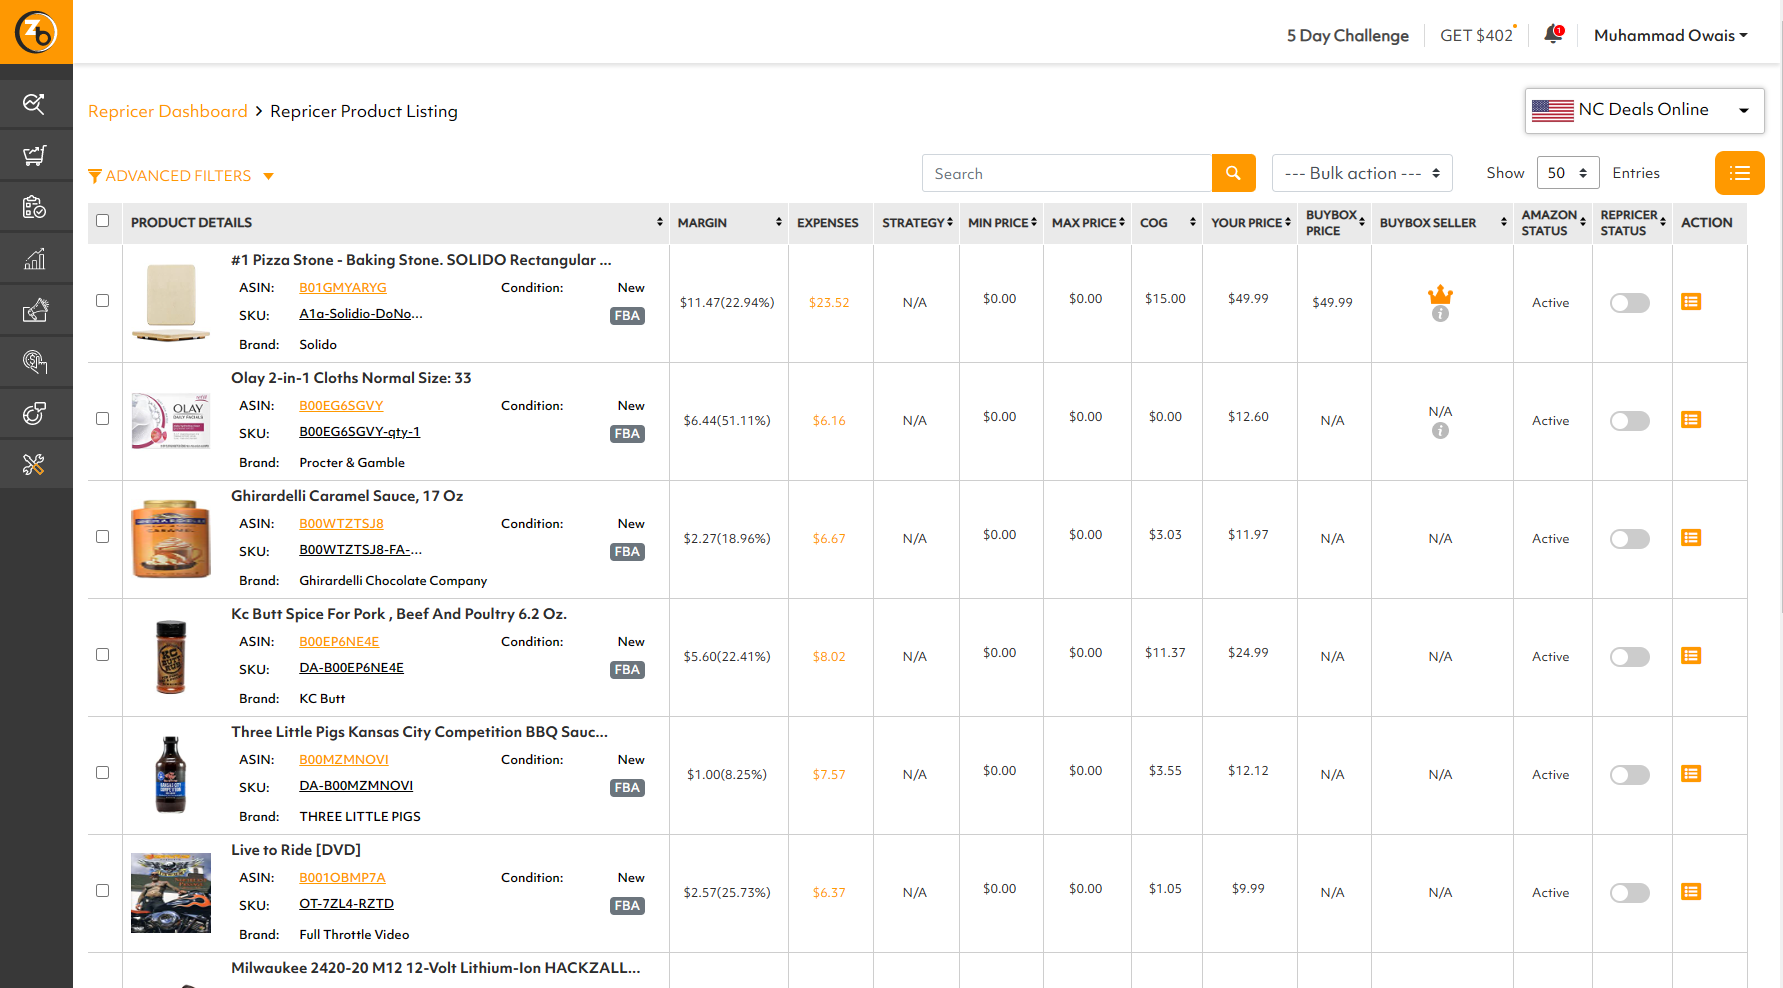
Task: Sort by Min Price column
Action: pyautogui.click(x=1034, y=222)
